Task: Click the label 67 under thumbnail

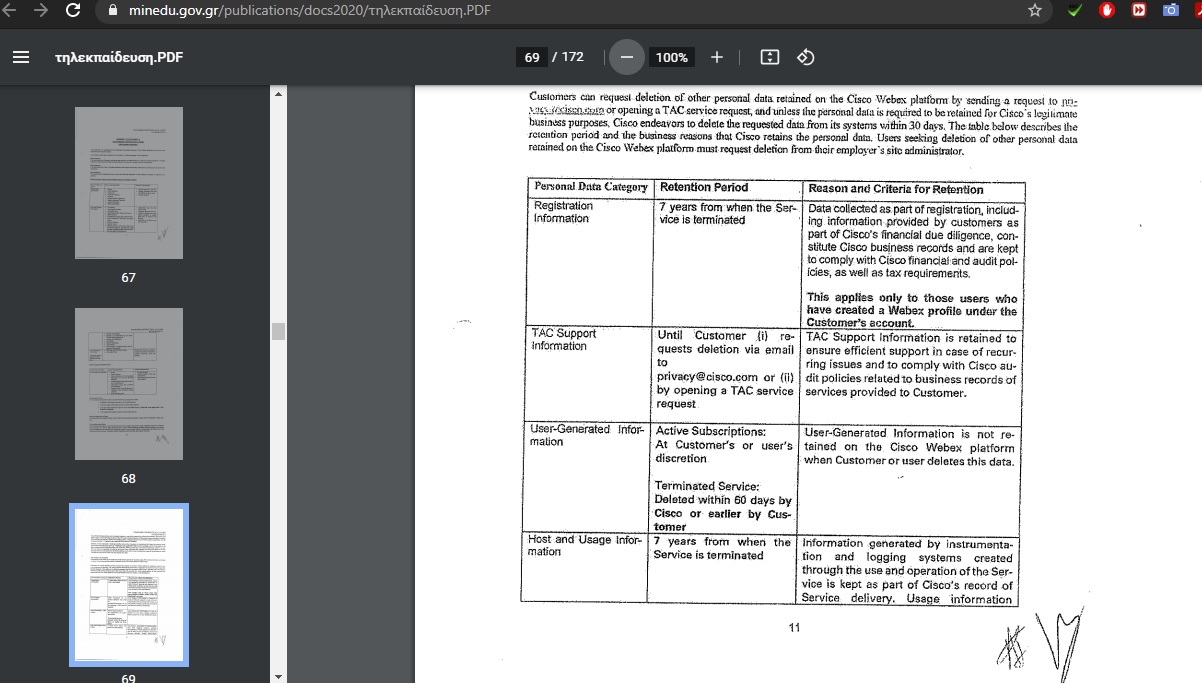Action: [x=128, y=278]
